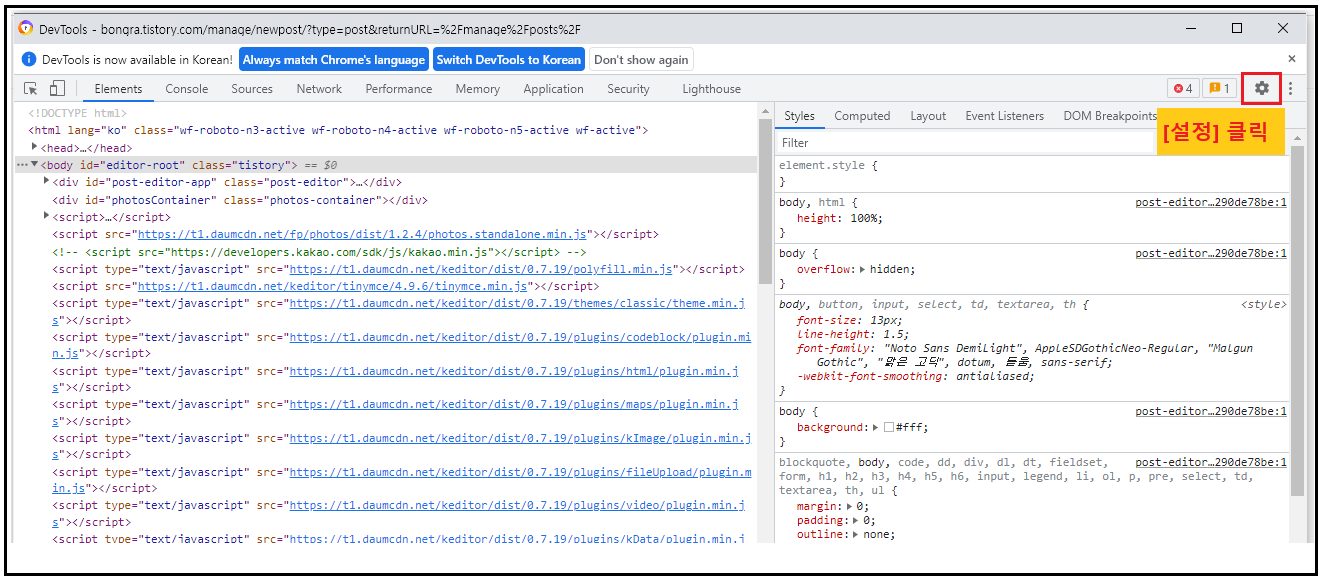Expand the head element node
The width and height of the screenshot is (1322, 580).
coord(35,147)
